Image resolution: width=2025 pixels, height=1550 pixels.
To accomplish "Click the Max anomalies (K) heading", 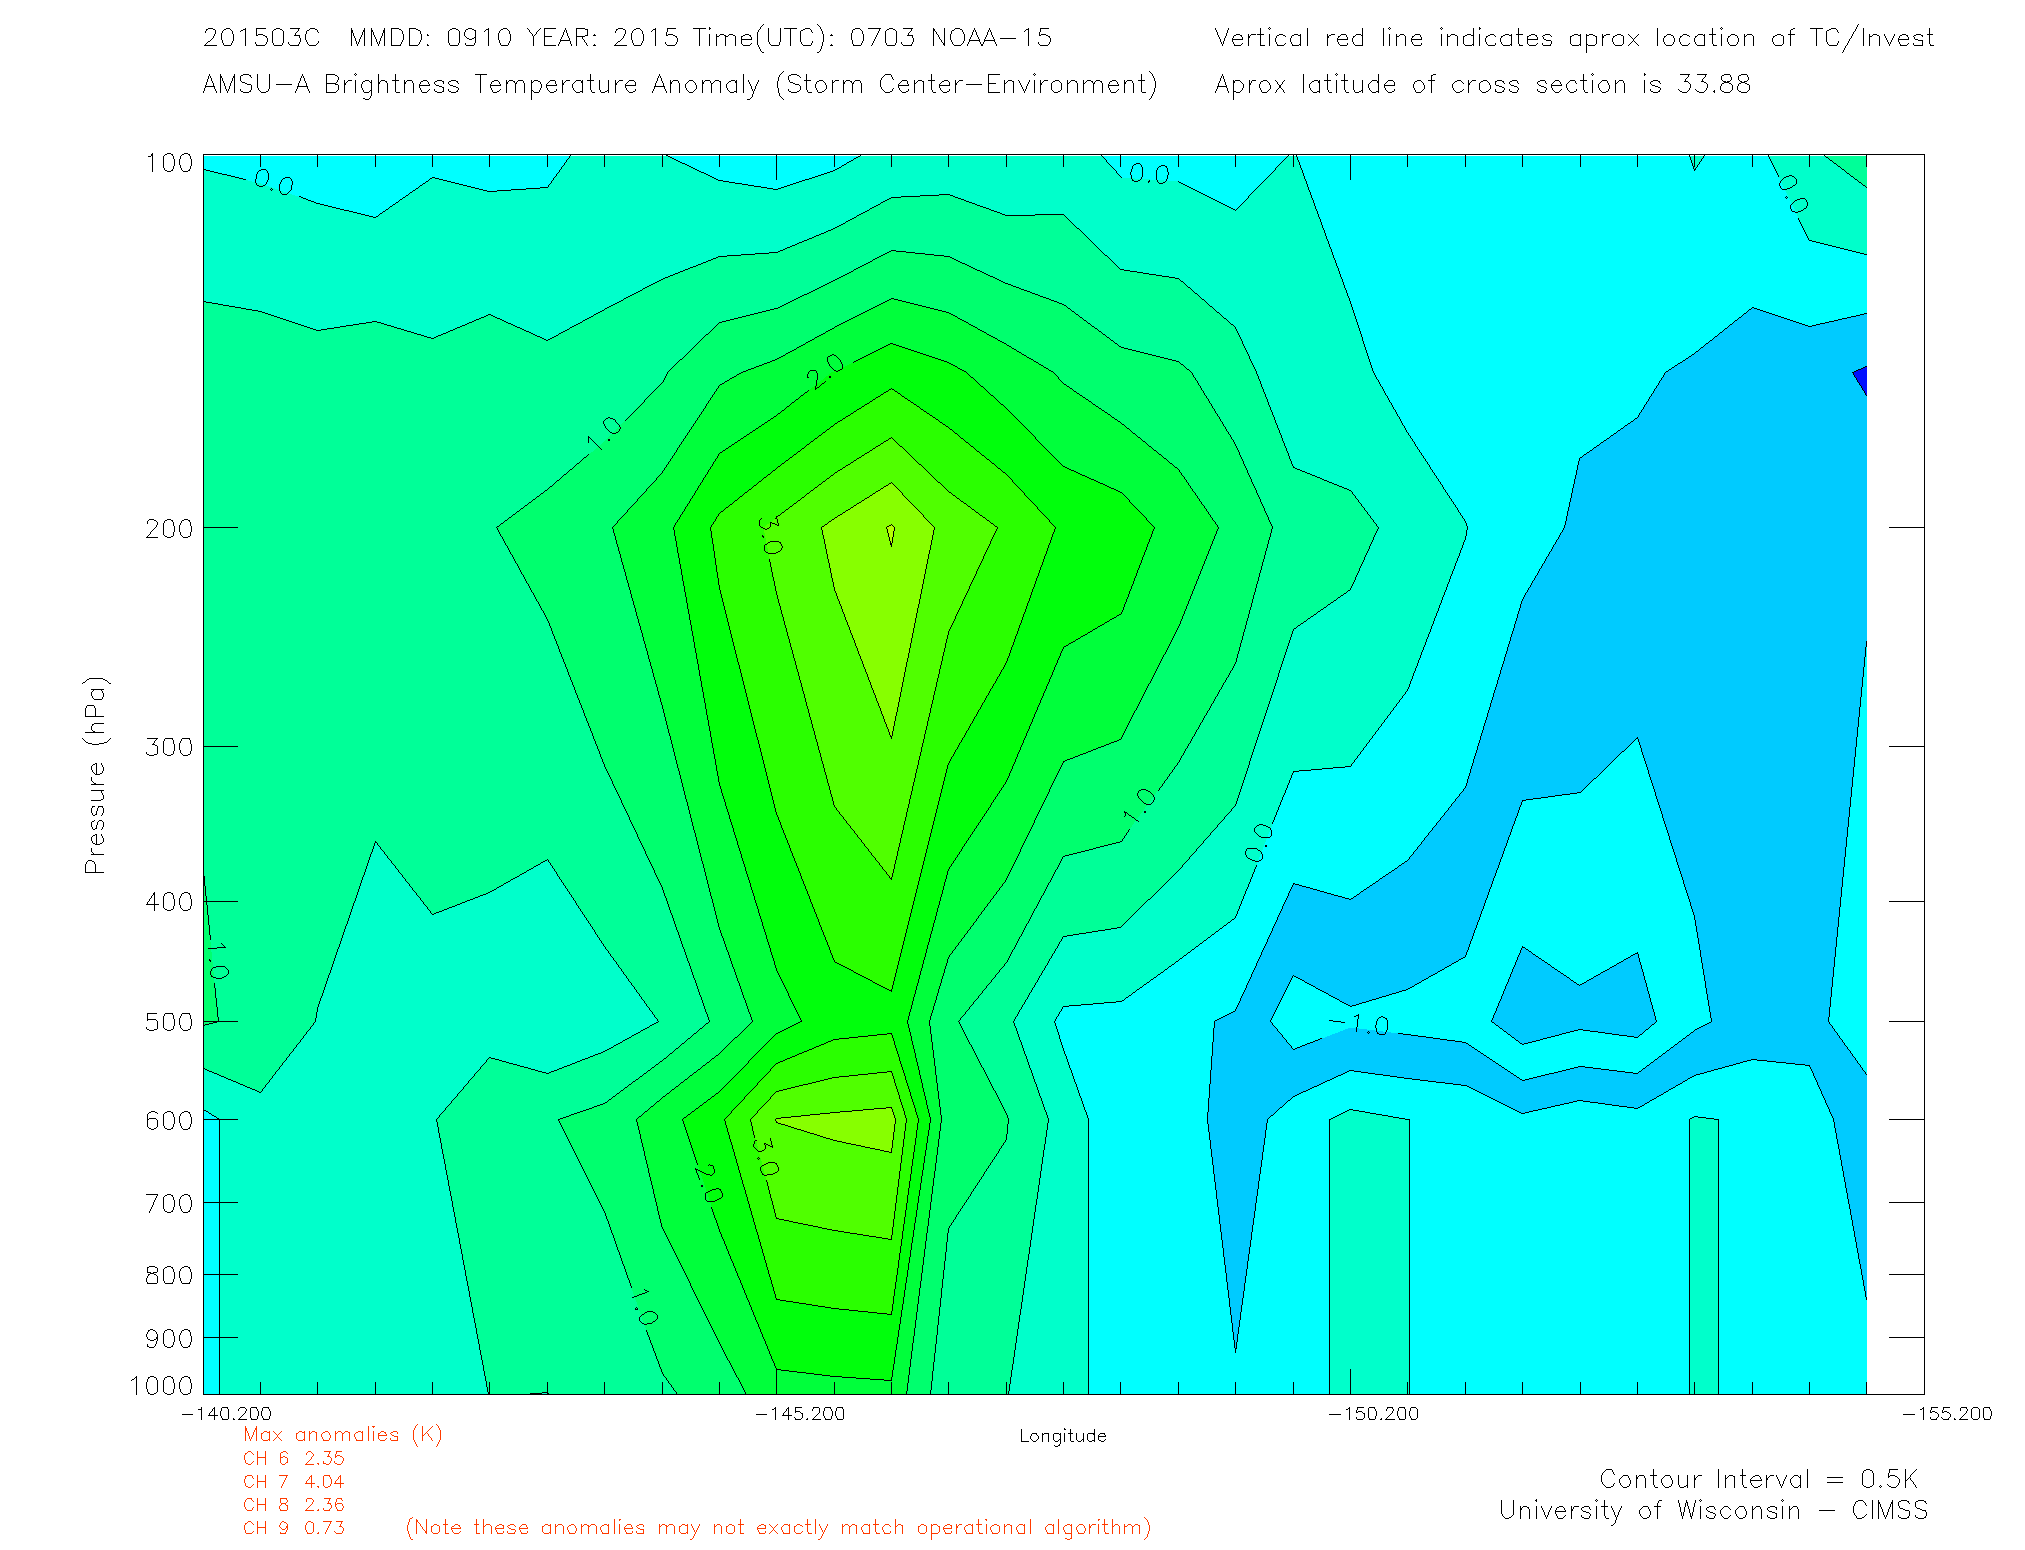I will [x=342, y=1435].
